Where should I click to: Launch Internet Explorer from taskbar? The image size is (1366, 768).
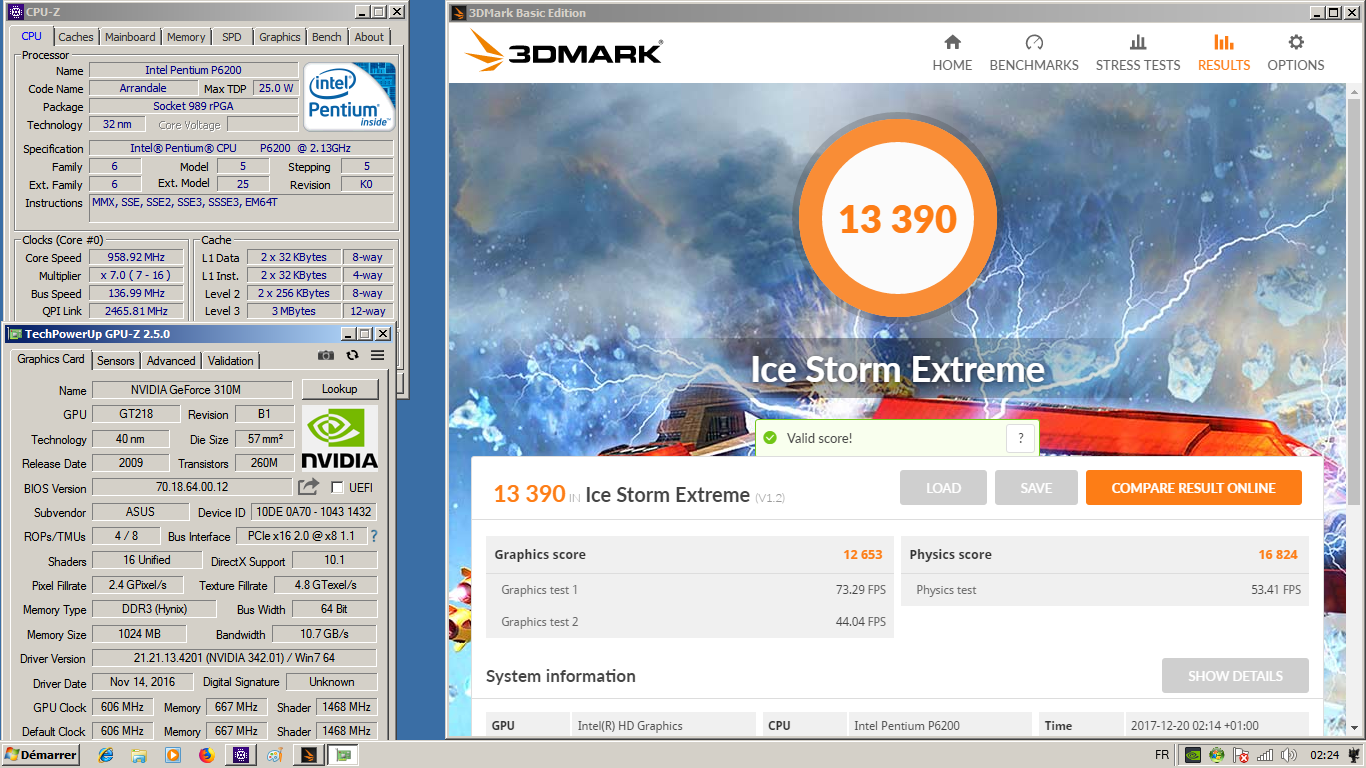106,755
